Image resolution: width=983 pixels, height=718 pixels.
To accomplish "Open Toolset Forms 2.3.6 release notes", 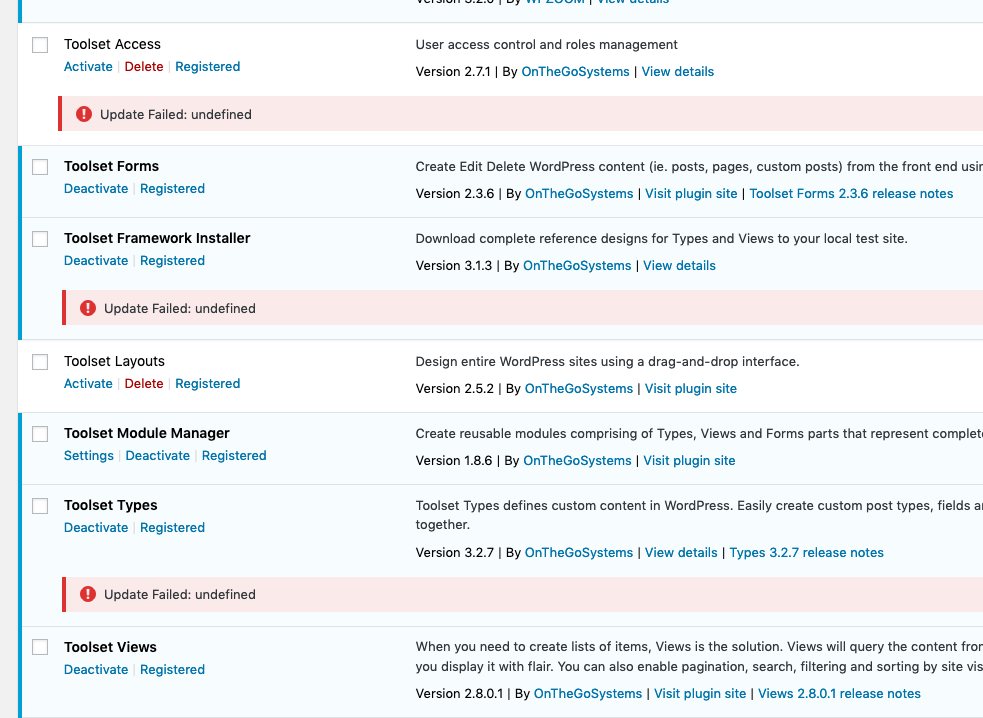I will coord(851,194).
